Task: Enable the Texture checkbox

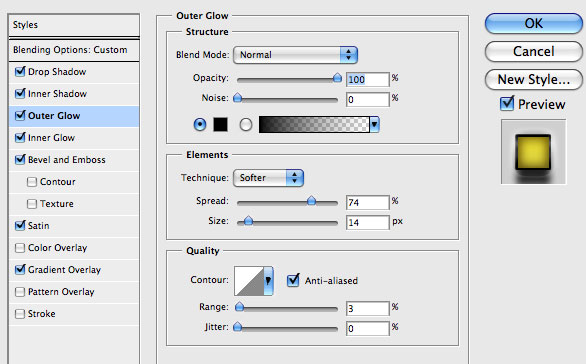Action: (32, 204)
